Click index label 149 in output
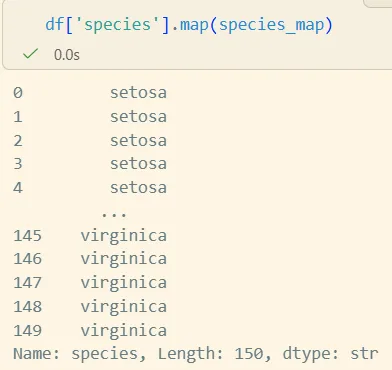Image resolution: width=392 pixels, height=370 pixels. pos(28,331)
